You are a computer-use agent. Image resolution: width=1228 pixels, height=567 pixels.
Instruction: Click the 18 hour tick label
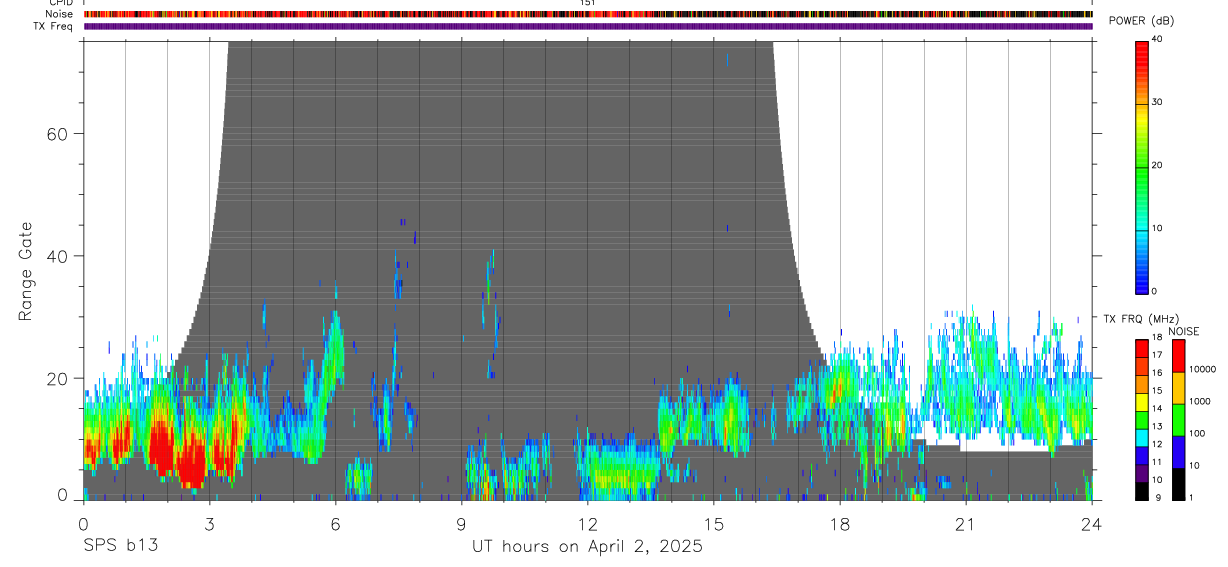click(x=839, y=524)
